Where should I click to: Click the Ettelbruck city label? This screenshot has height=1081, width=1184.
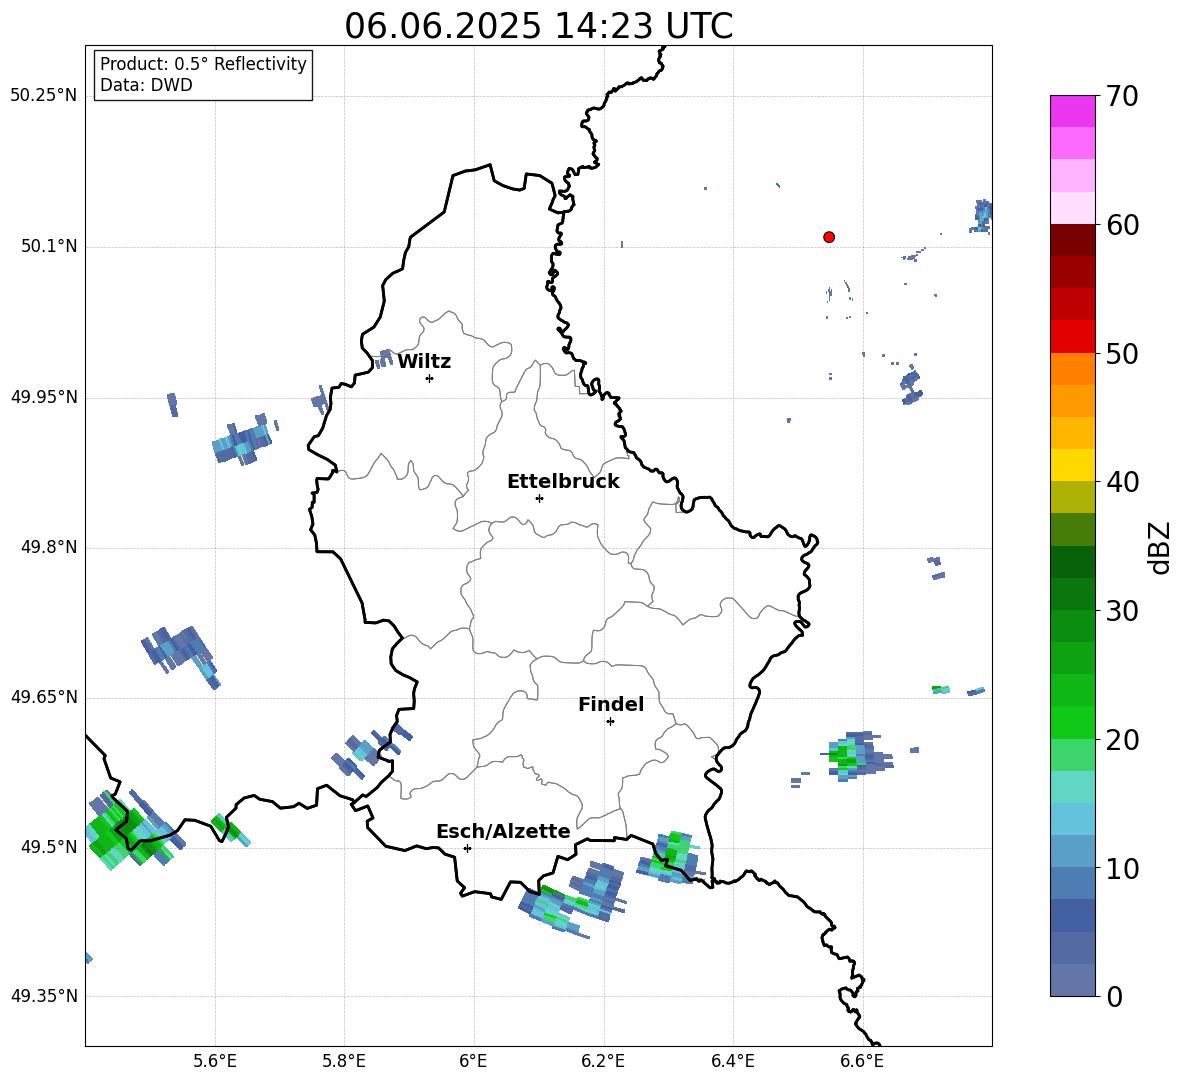point(563,482)
